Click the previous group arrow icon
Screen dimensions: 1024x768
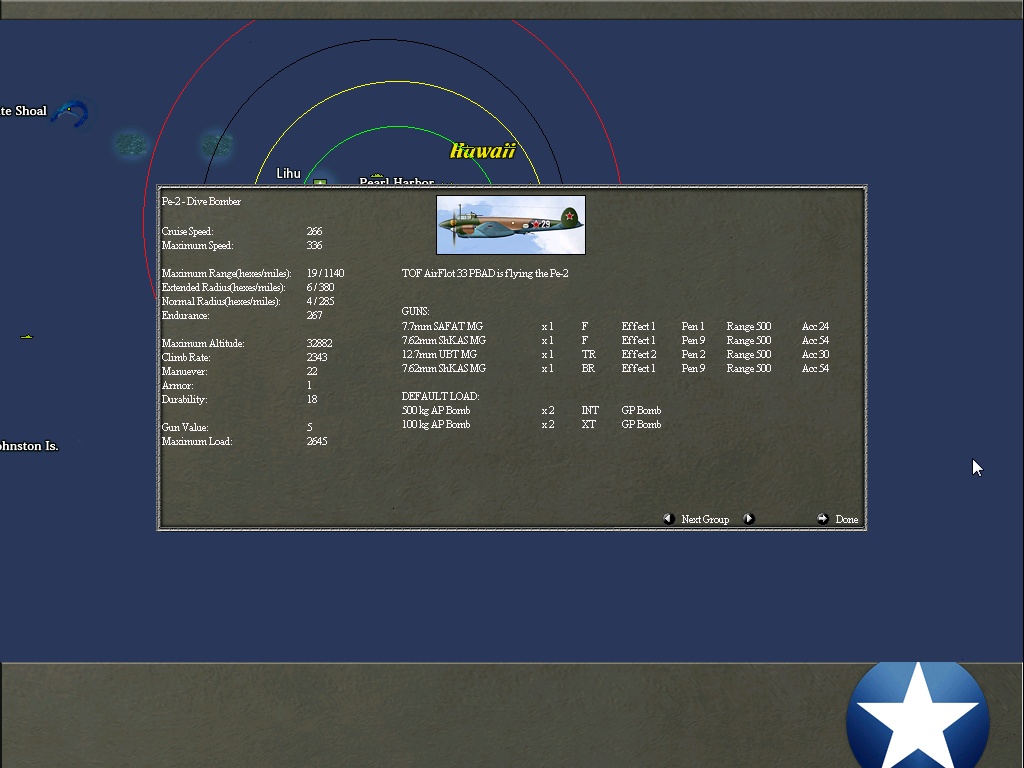click(668, 519)
